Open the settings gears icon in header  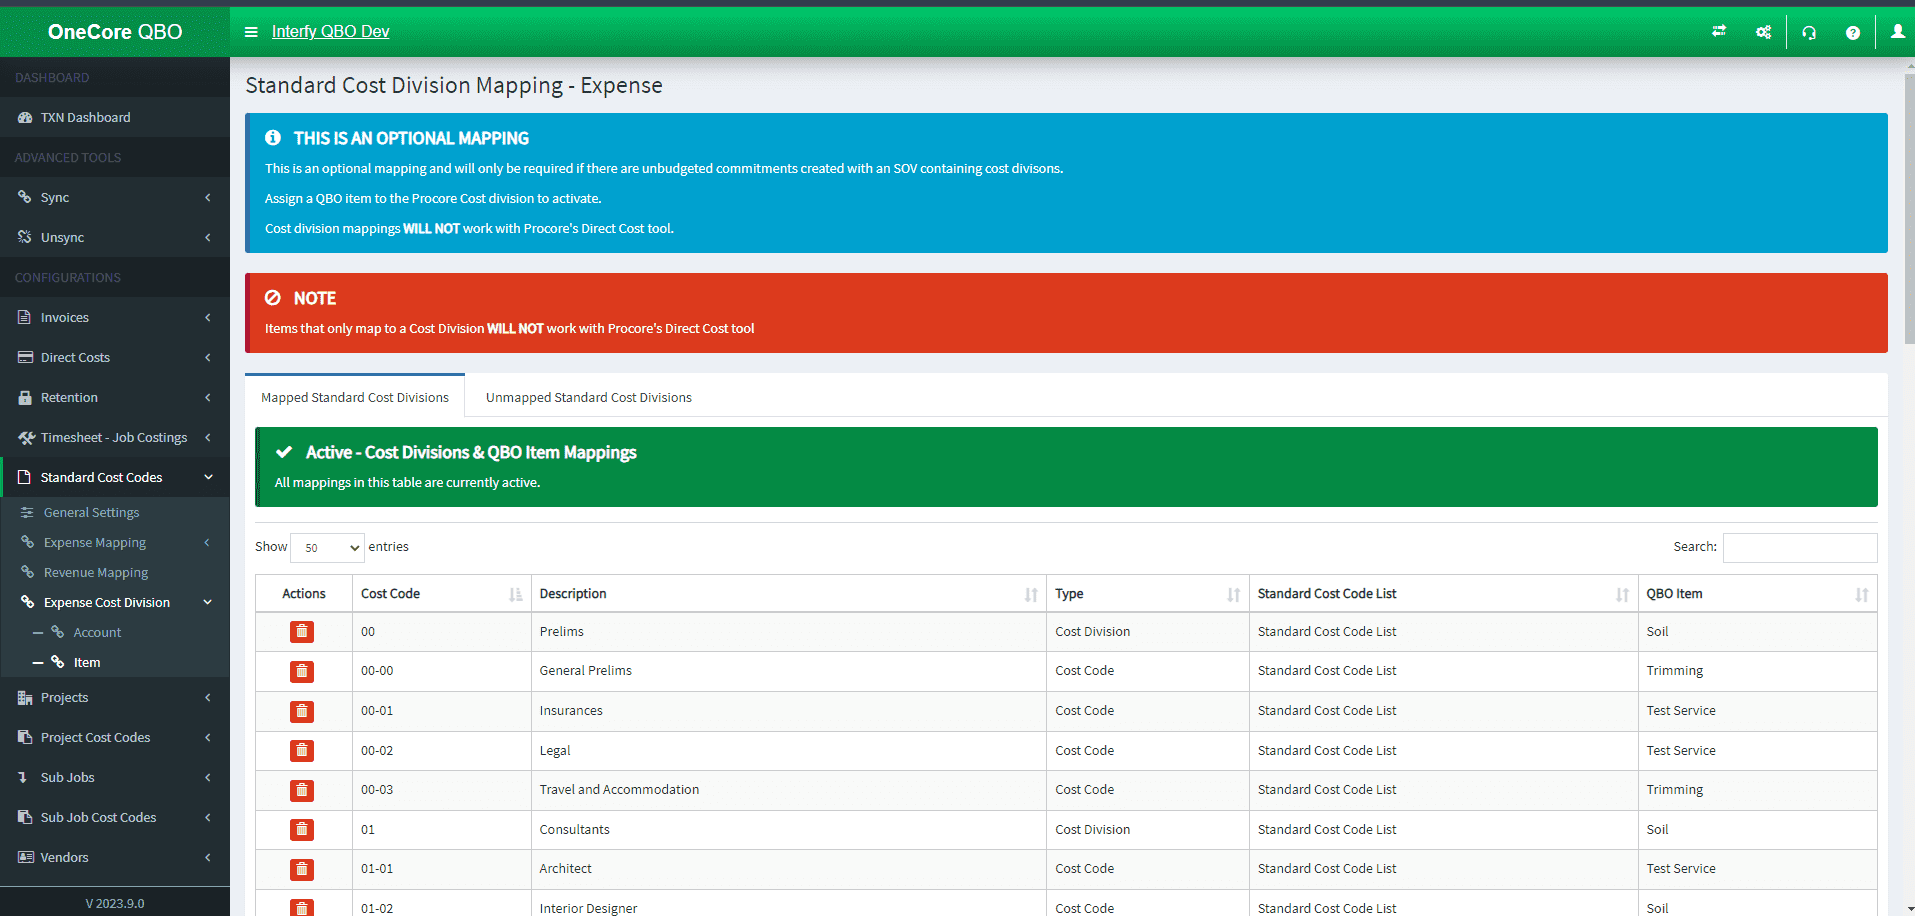[x=1763, y=32]
